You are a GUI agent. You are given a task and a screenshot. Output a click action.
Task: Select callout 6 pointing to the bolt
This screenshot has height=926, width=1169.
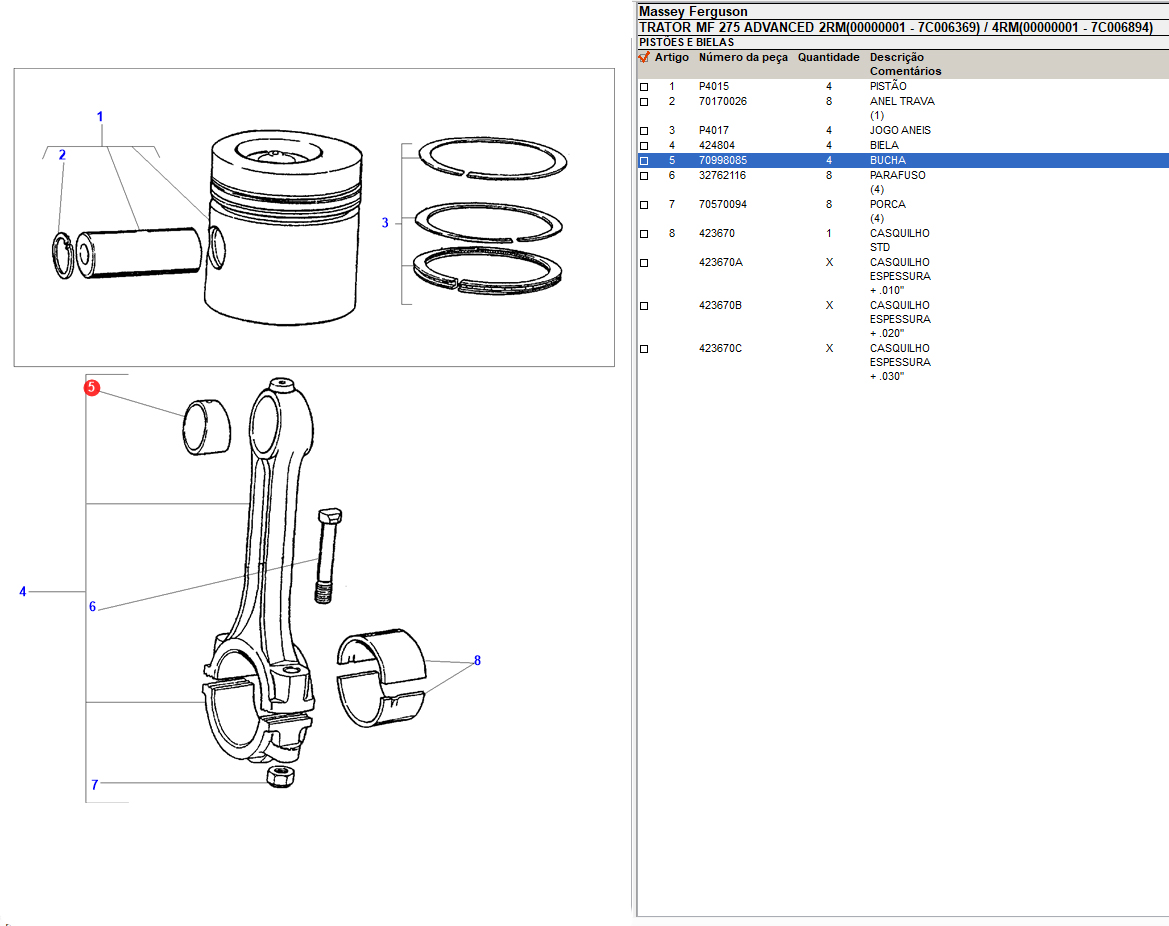[x=92, y=606]
